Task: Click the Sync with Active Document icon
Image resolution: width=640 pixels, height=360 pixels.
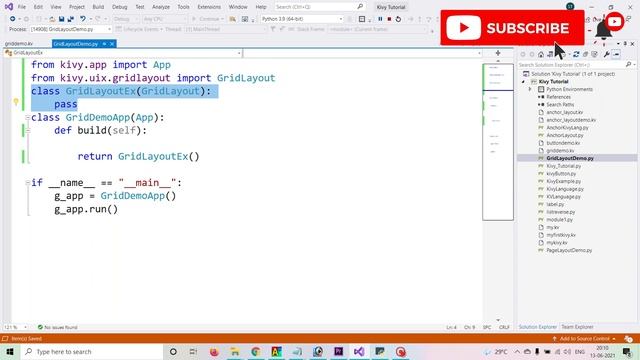Action: [576, 54]
